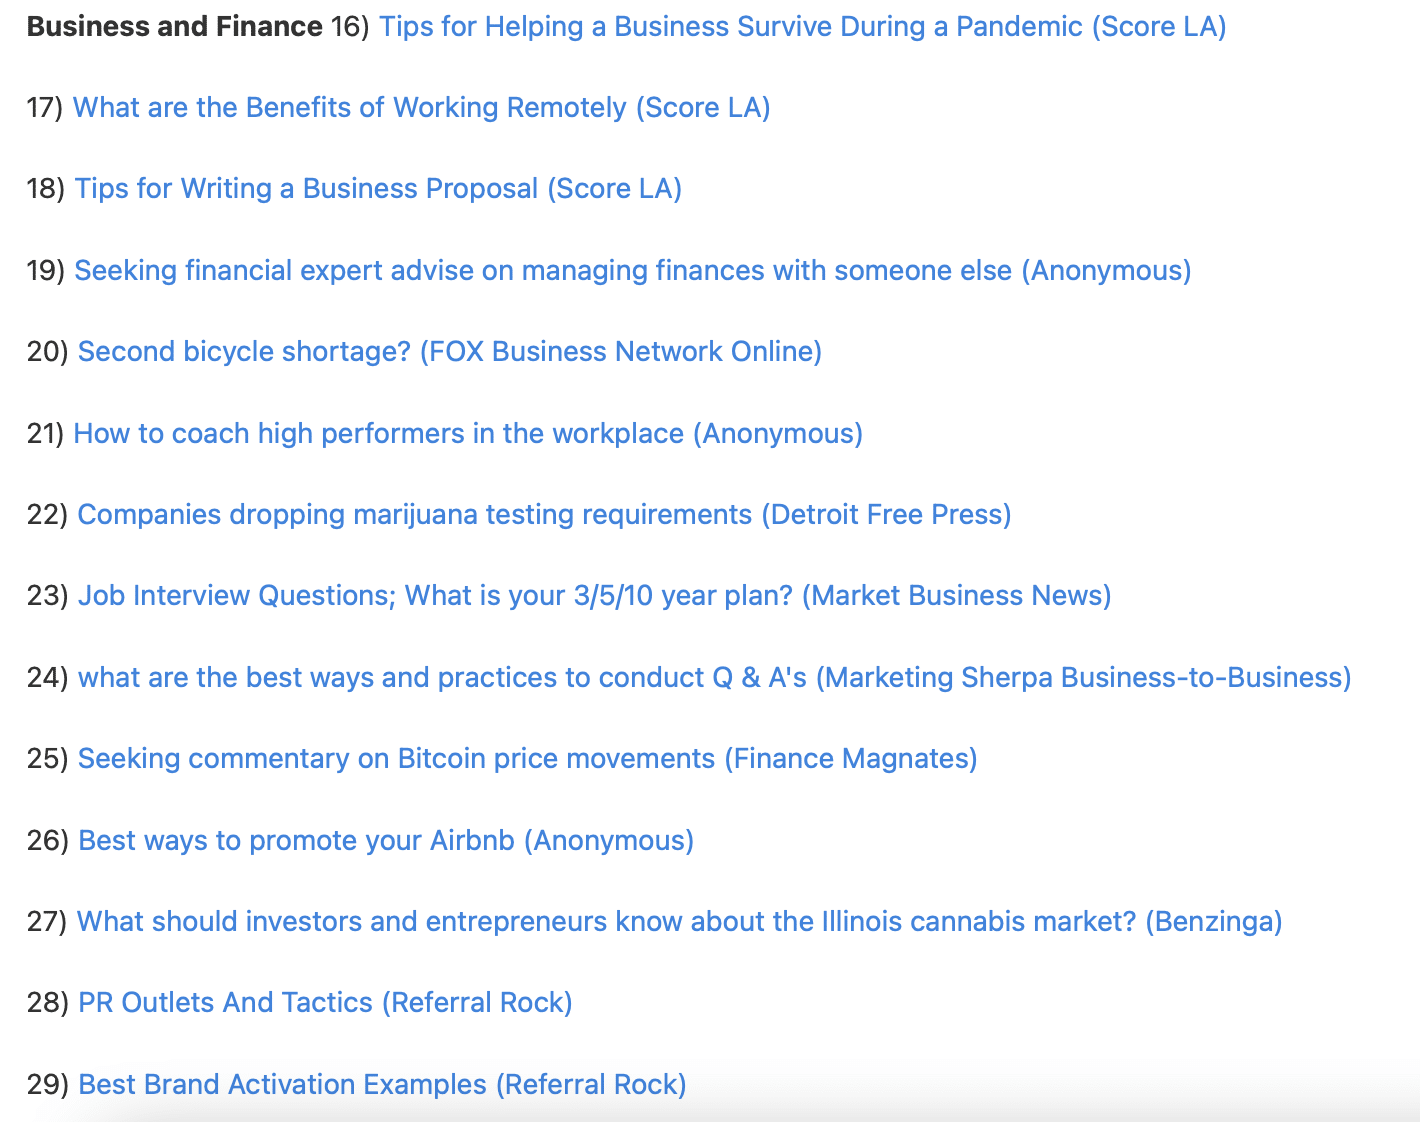Click 'Companies dropping marijuana testing requirements' link
This screenshot has height=1122, width=1420.
[x=544, y=515]
